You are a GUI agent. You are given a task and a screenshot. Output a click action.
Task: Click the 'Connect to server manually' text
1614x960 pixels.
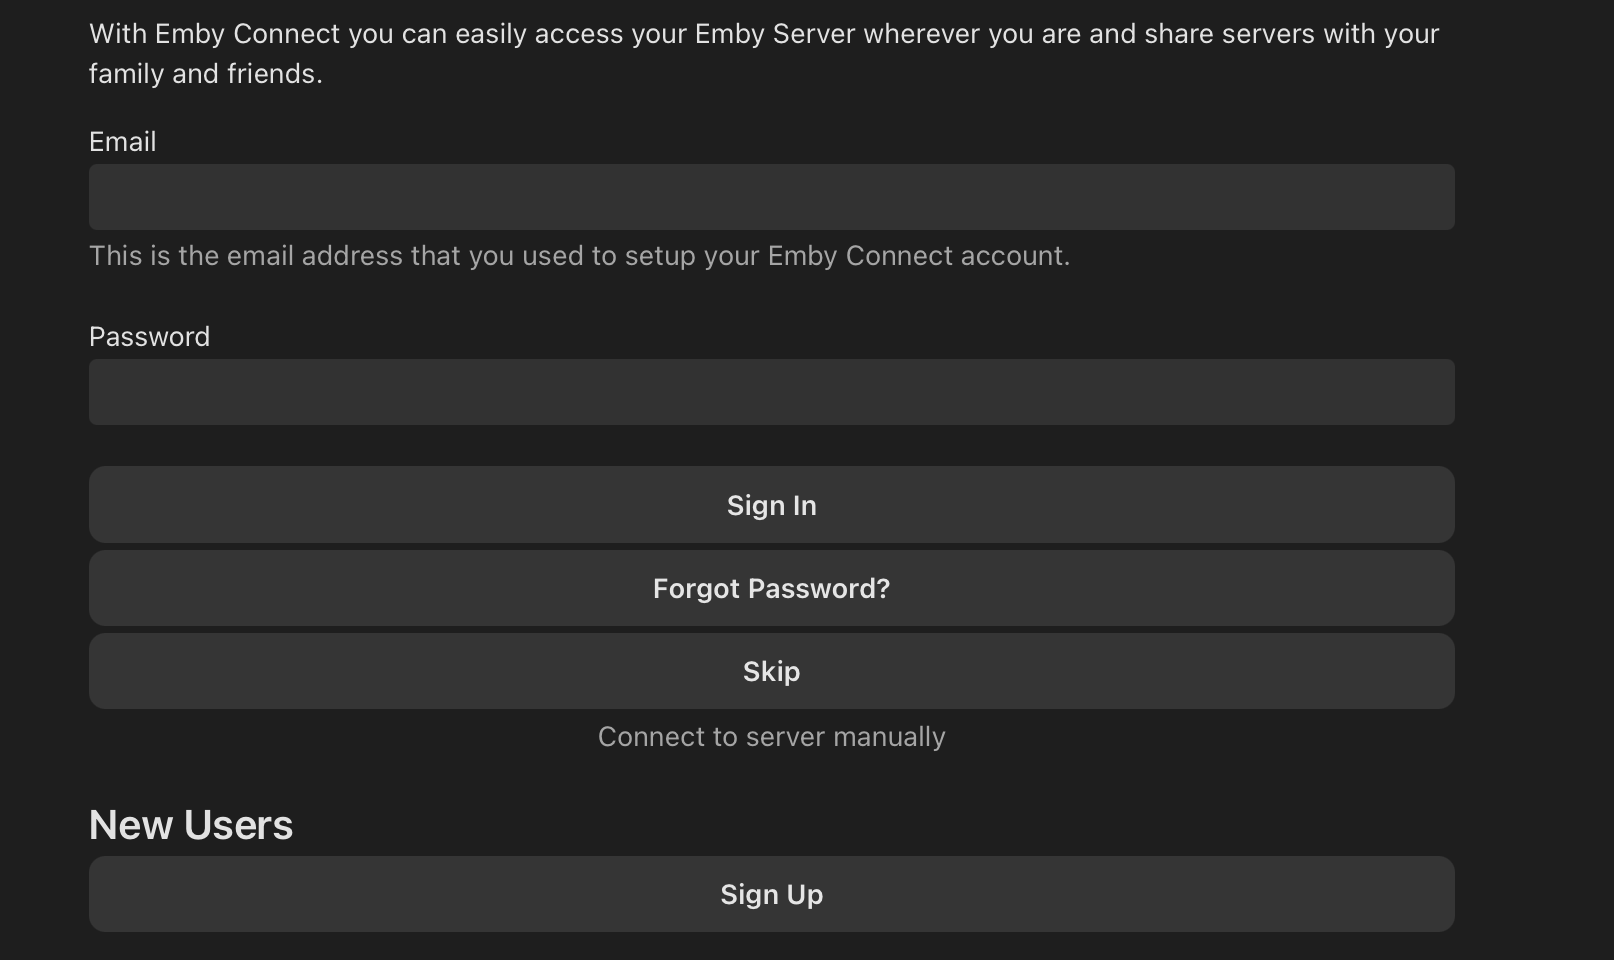coord(771,737)
